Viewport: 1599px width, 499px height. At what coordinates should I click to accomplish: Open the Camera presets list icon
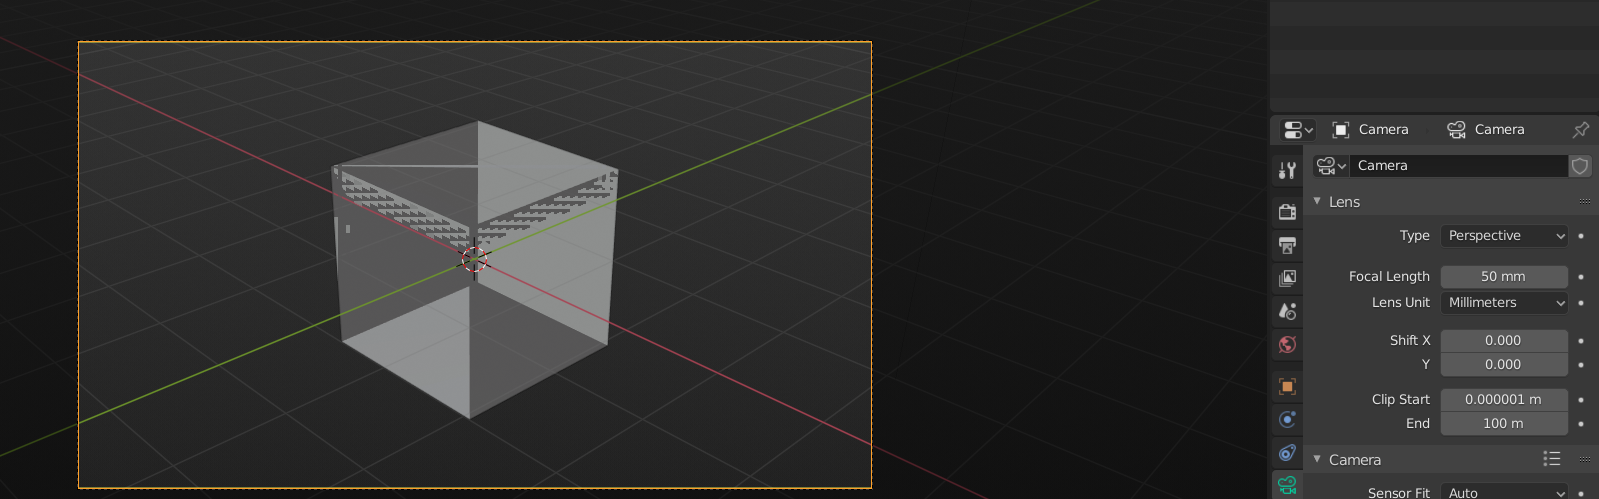pyautogui.click(x=1551, y=459)
